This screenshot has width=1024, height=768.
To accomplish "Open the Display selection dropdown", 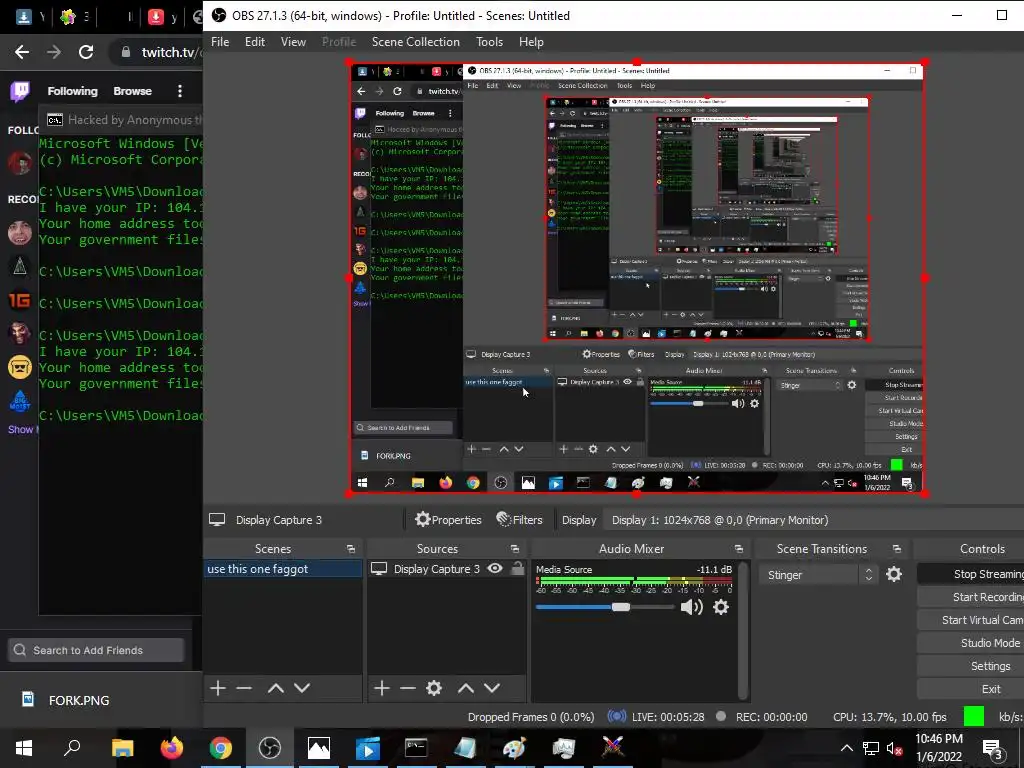I will (x=813, y=520).
